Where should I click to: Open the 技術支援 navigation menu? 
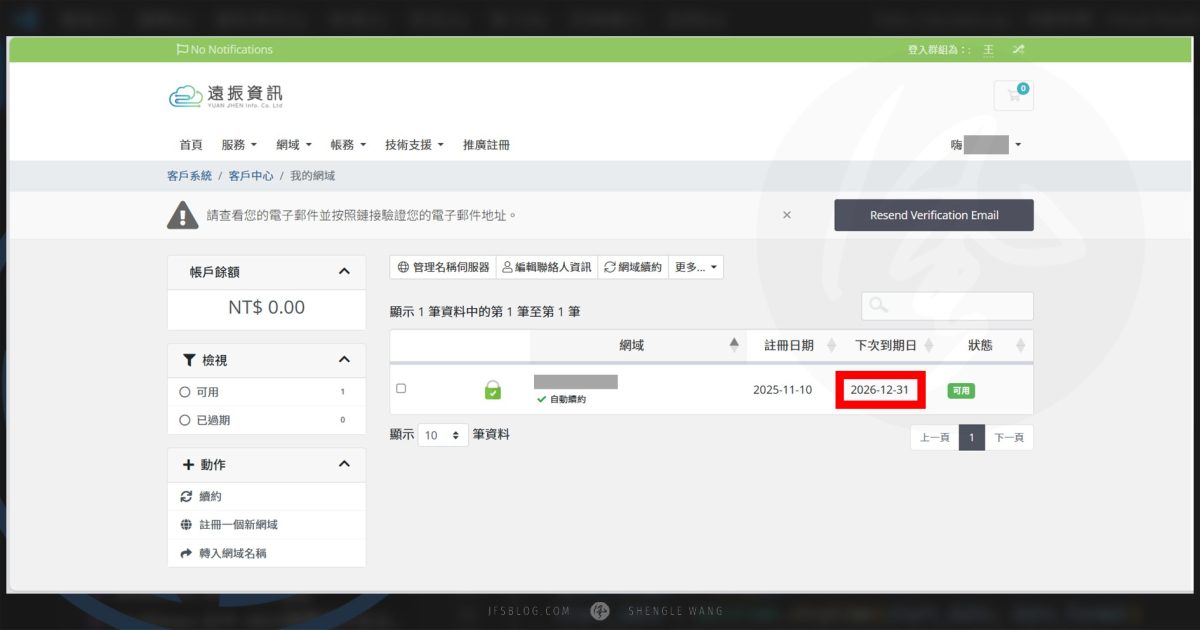pyautogui.click(x=414, y=145)
